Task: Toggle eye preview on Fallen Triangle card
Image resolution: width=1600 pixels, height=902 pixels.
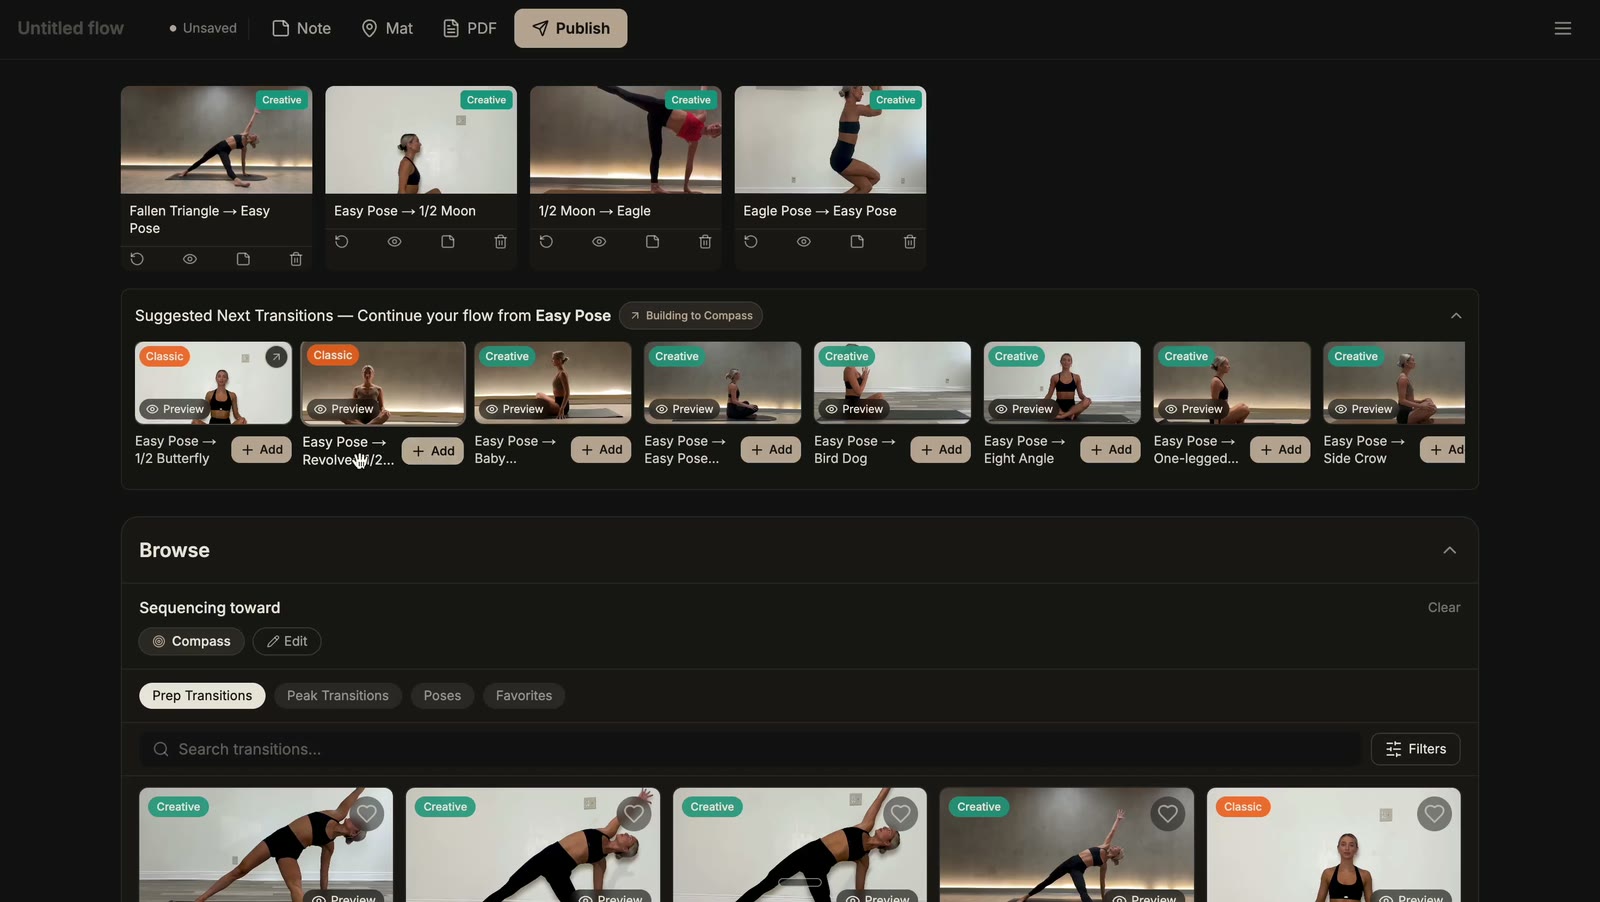Action: [x=190, y=259]
